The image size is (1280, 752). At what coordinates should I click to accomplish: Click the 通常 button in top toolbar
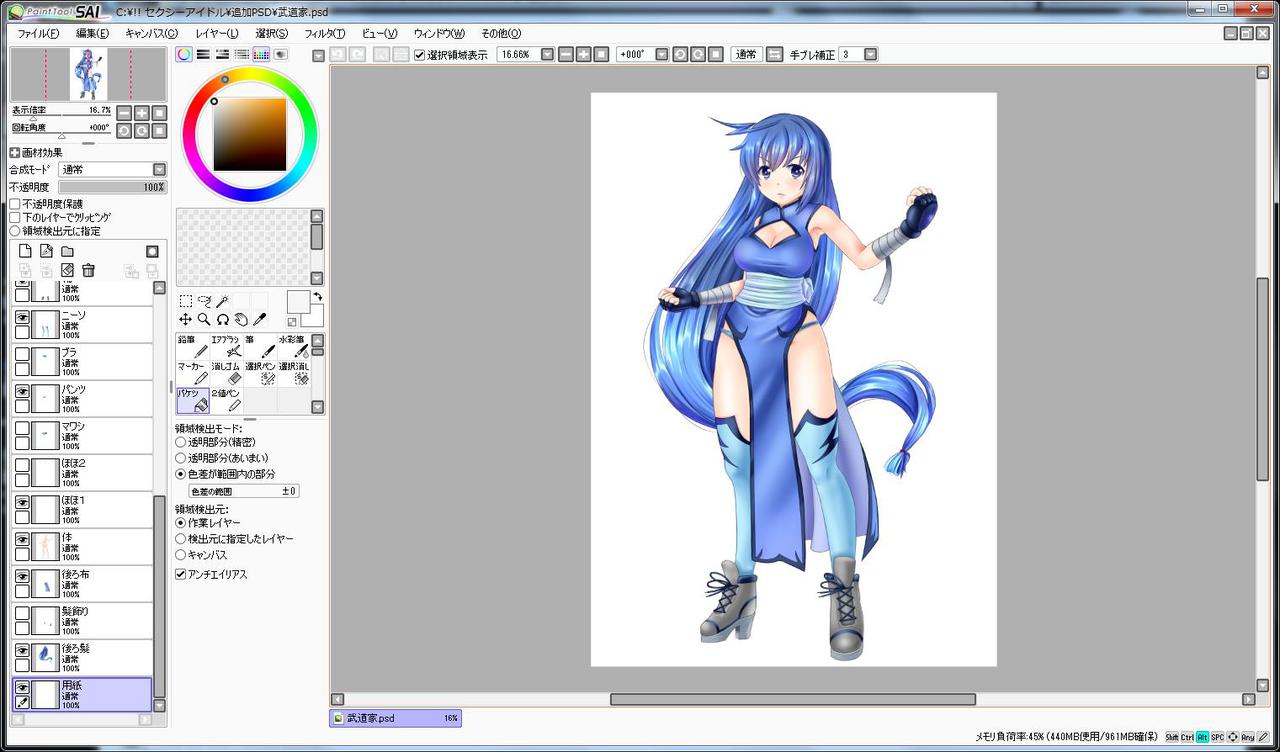pyautogui.click(x=746, y=54)
